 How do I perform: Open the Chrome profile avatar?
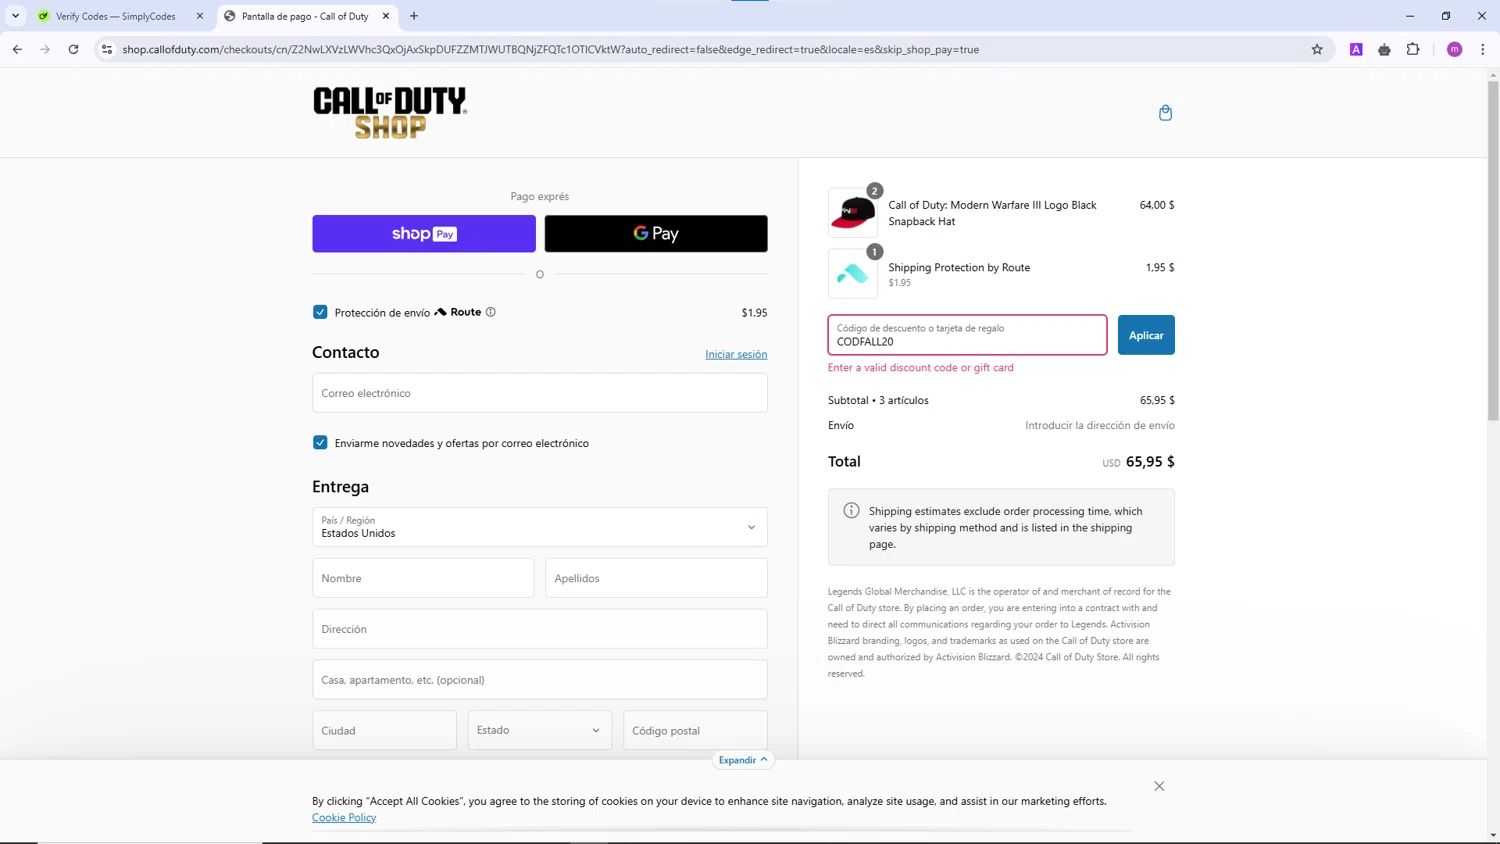click(x=1455, y=49)
